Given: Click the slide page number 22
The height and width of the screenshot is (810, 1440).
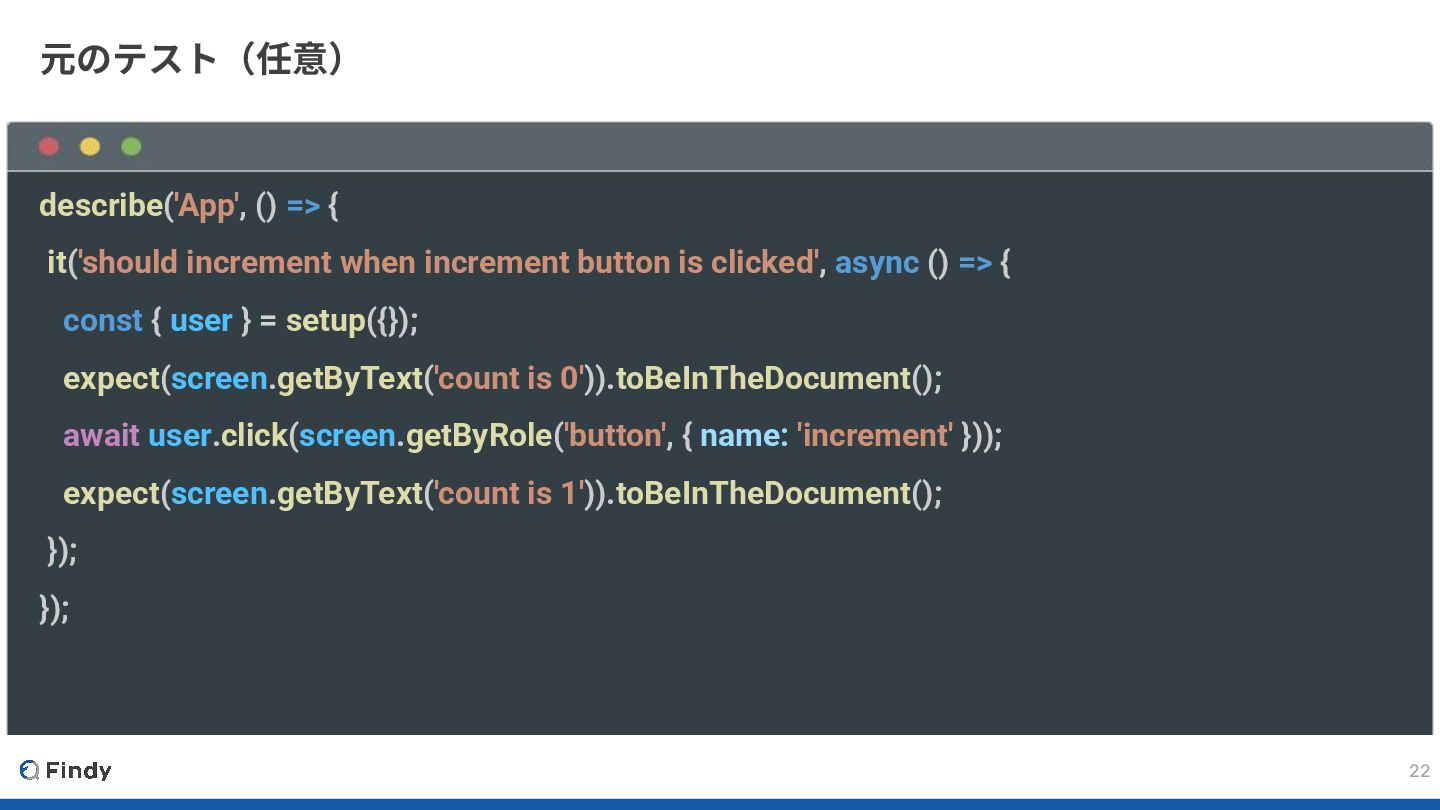Looking at the screenshot, I should tap(1419, 771).
